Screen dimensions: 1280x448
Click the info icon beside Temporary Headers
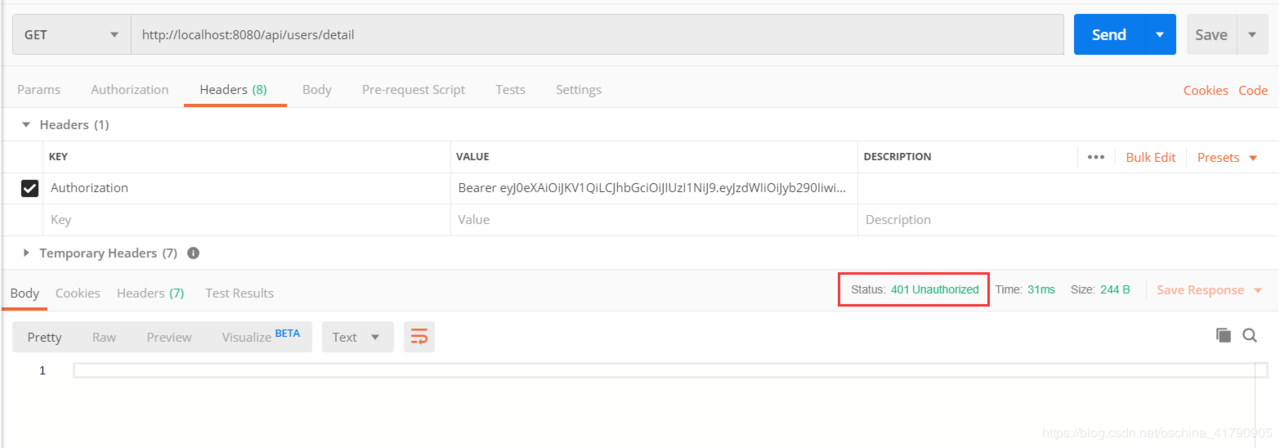click(x=193, y=253)
